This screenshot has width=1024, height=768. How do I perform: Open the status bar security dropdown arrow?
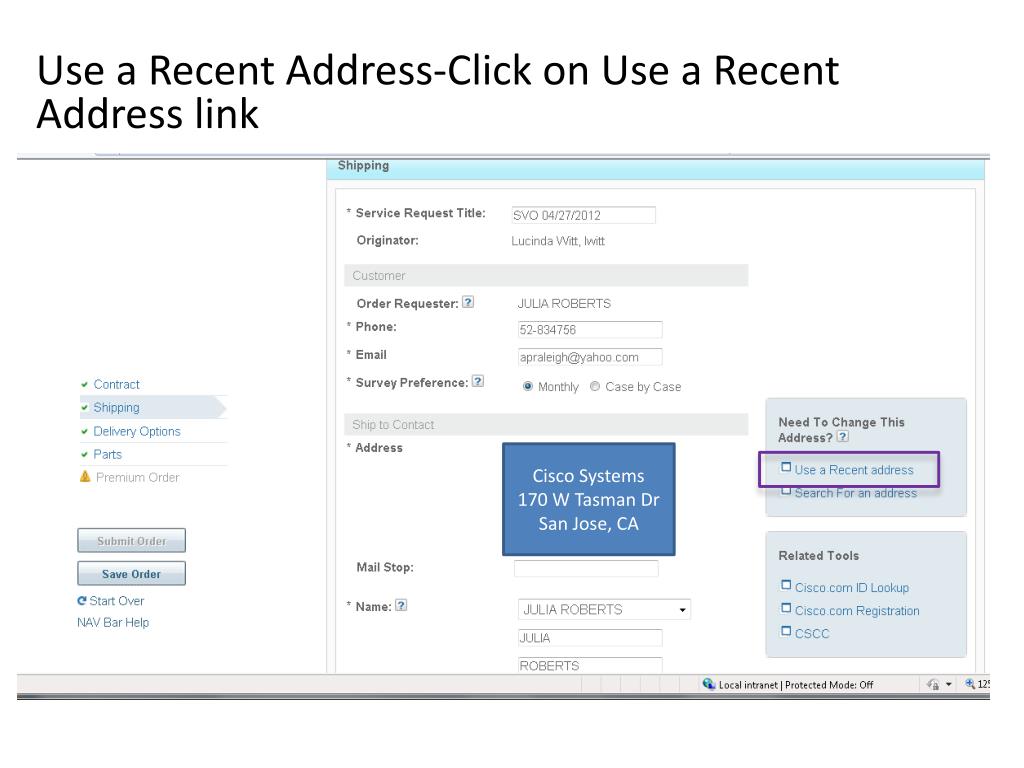(949, 684)
